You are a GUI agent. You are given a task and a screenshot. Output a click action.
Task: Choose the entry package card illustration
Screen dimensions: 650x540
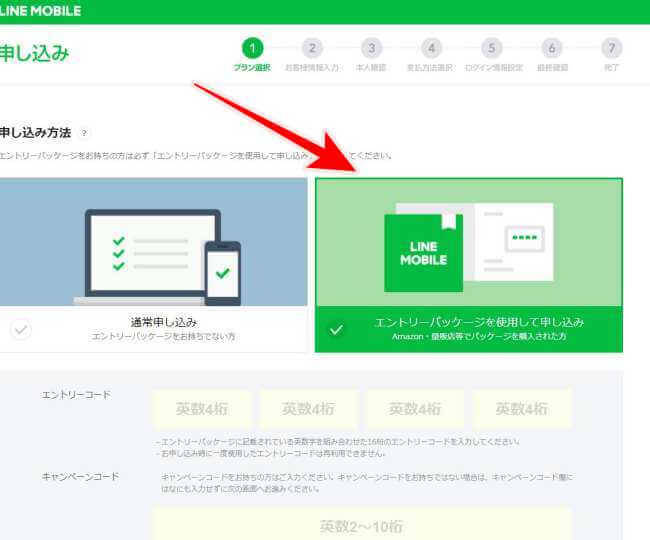pos(469,242)
